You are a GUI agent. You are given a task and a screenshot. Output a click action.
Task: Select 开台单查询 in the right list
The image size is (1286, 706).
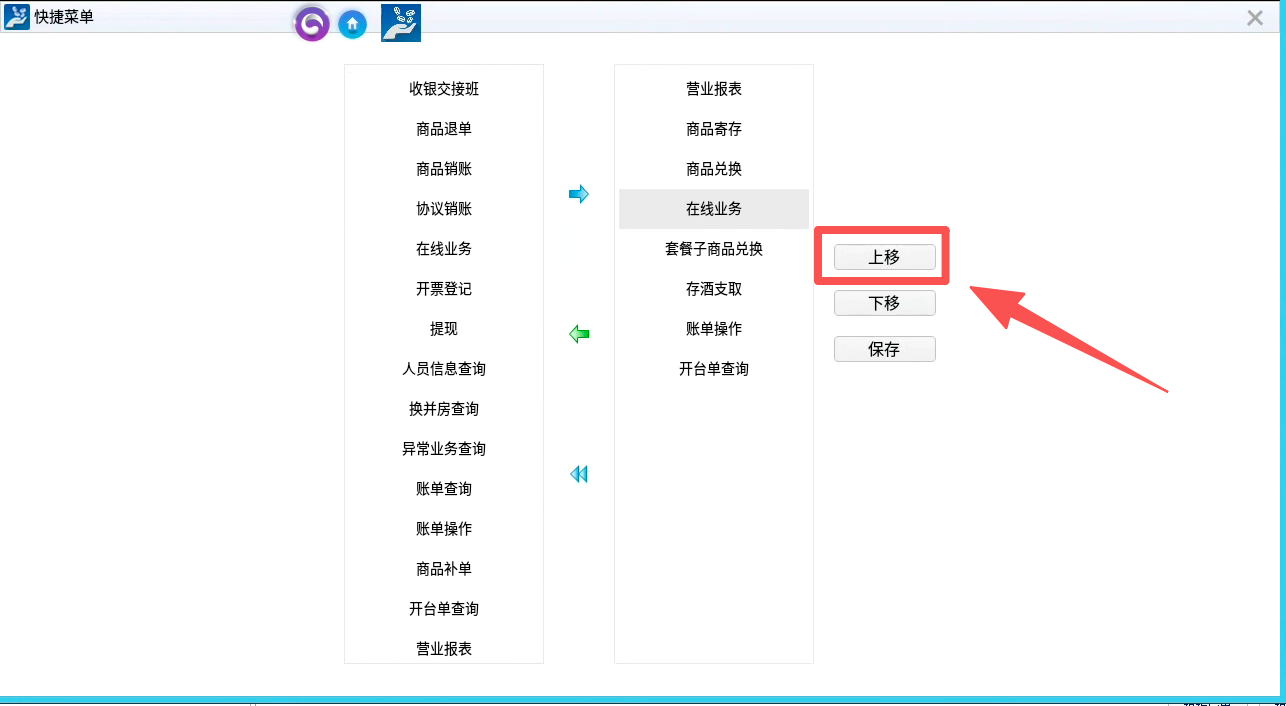tap(713, 369)
